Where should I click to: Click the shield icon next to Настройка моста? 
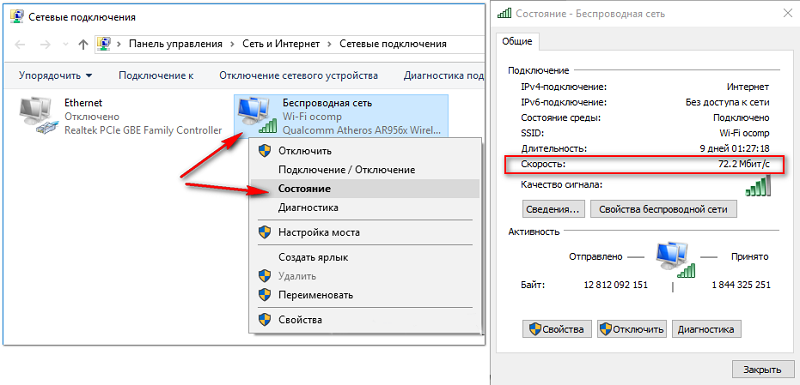[264, 233]
